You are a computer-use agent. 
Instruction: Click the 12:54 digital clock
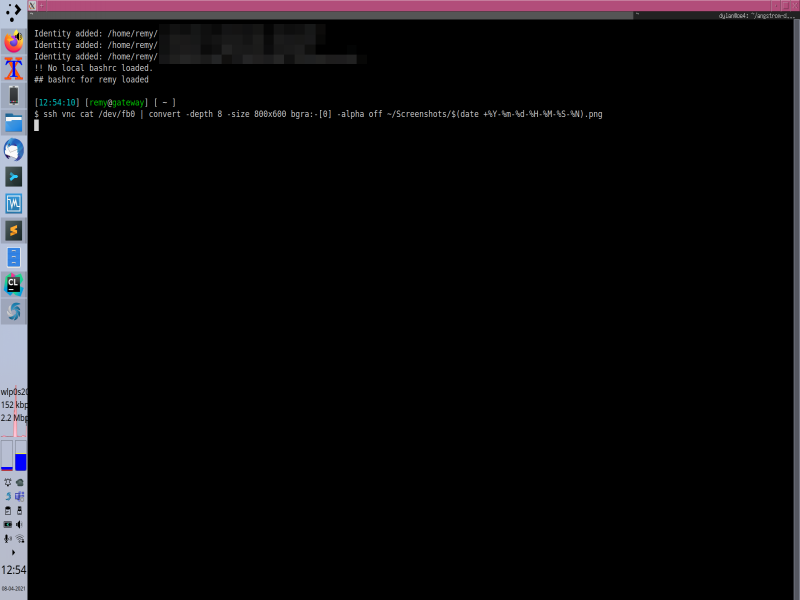tap(13, 570)
